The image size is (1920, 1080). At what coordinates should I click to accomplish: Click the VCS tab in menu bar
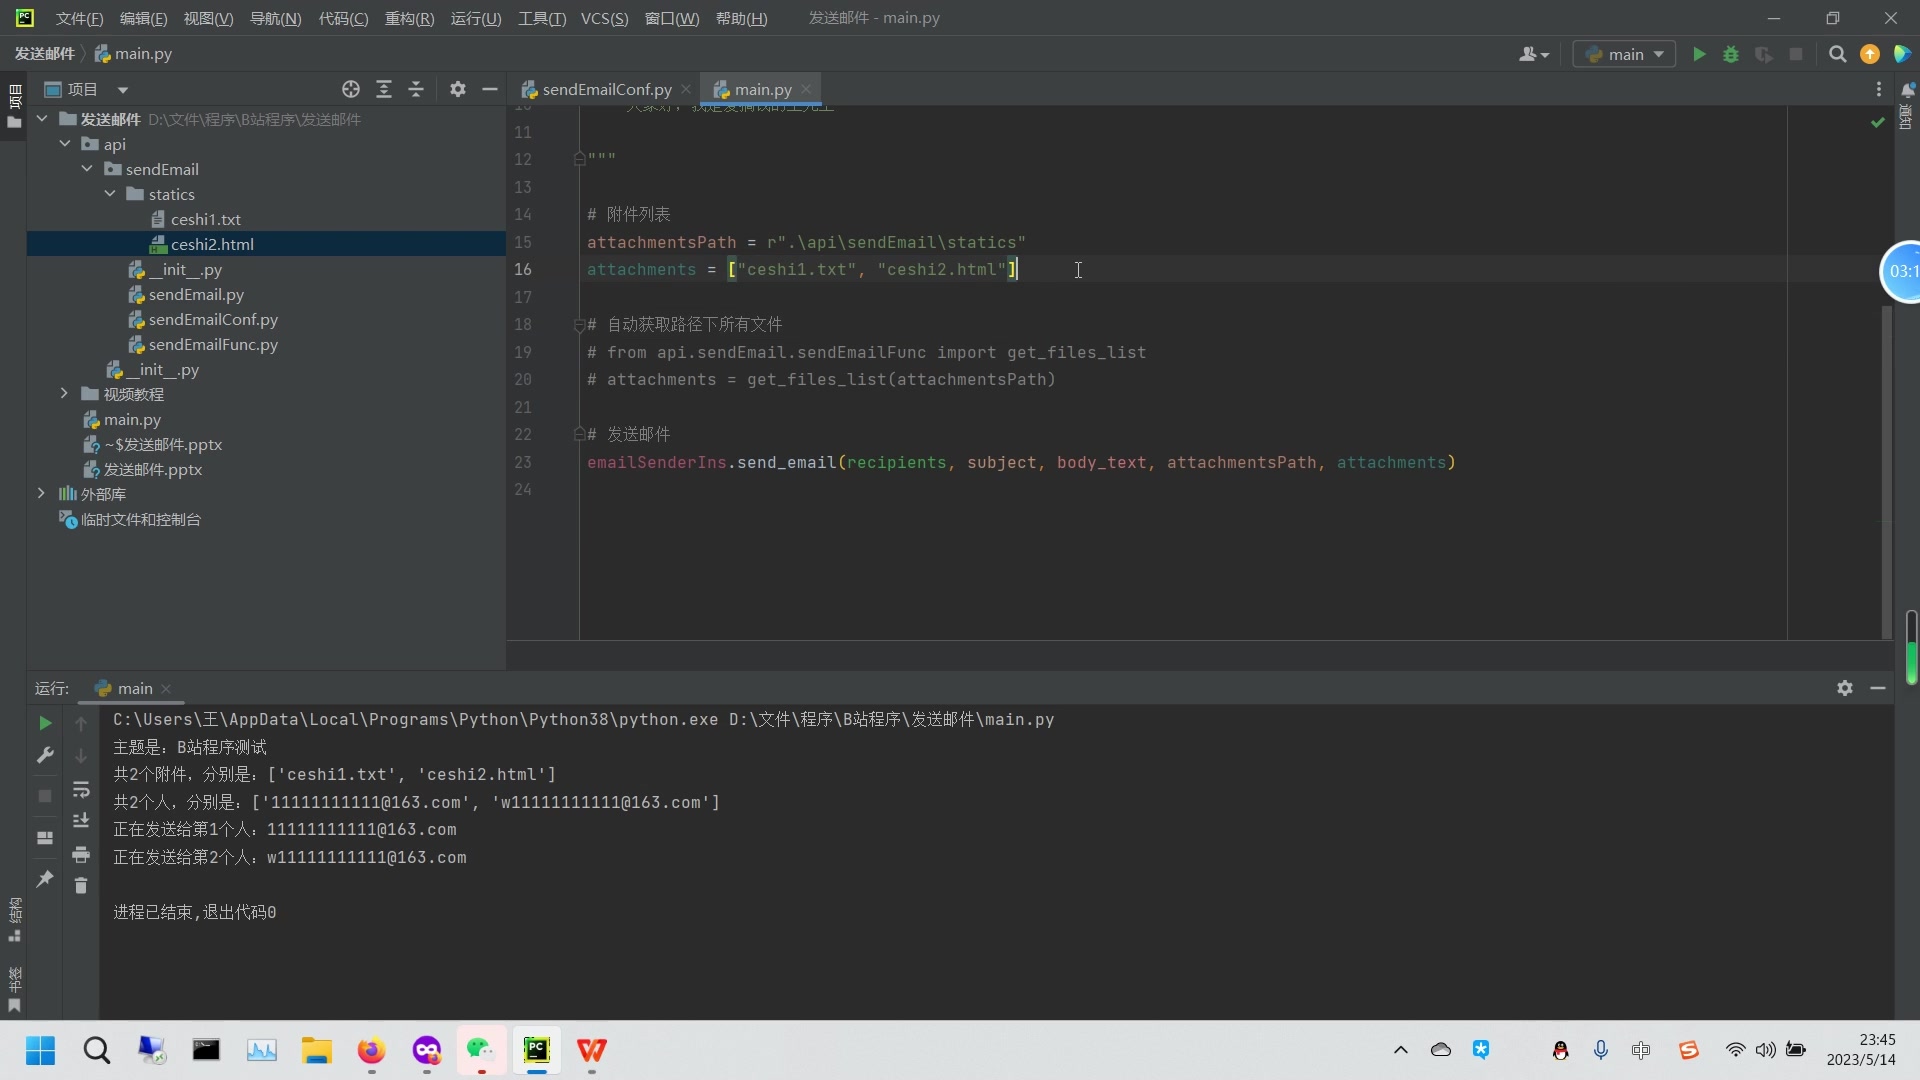coord(603,17)
